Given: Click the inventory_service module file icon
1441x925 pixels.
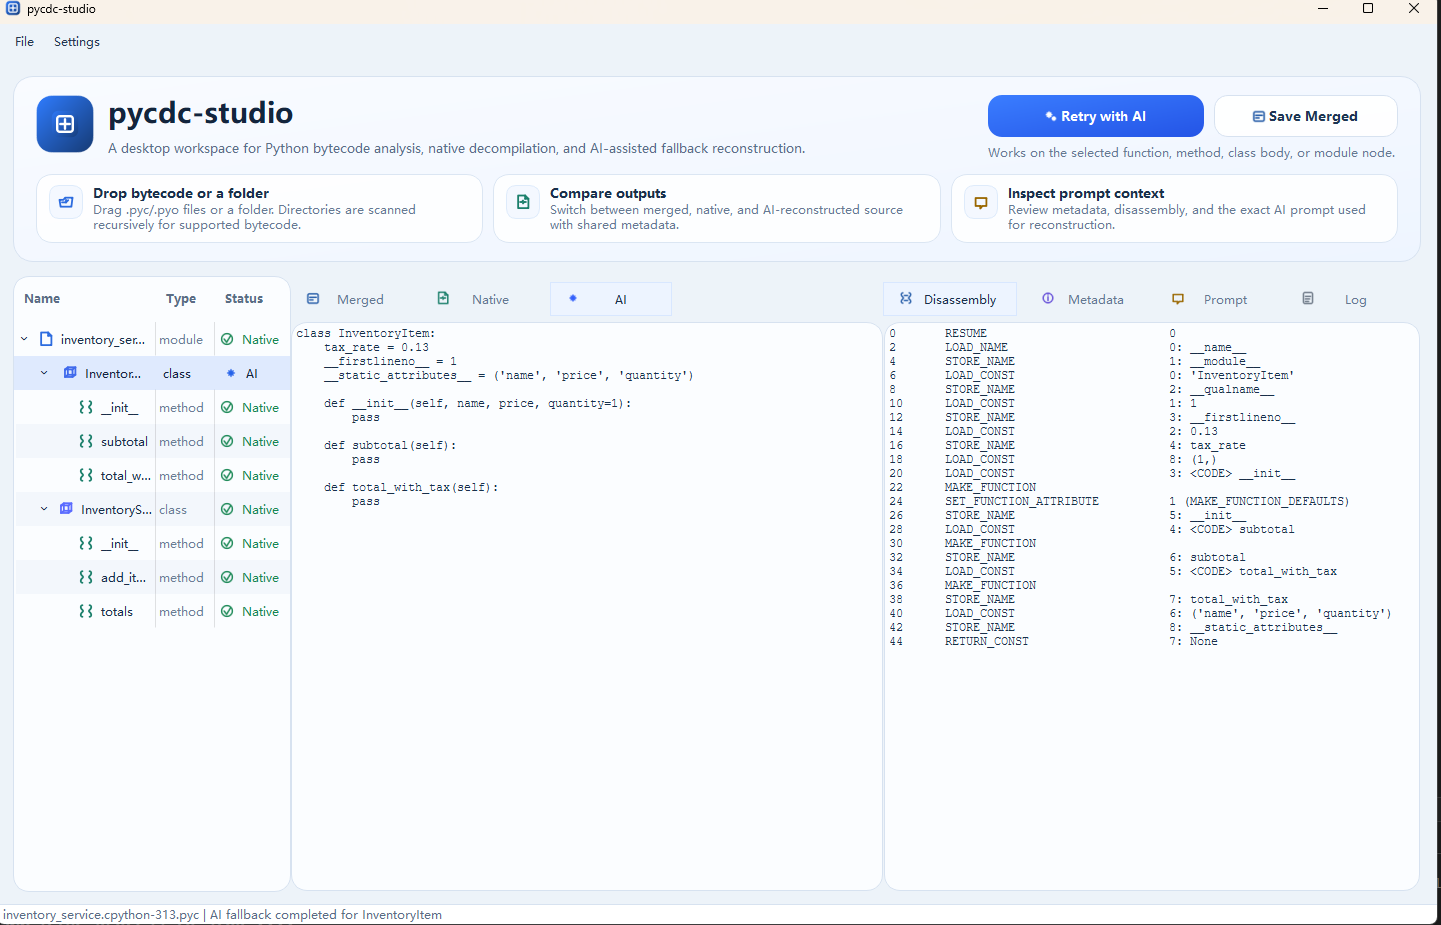Looking at the screenshot, I should pos(46,339).
